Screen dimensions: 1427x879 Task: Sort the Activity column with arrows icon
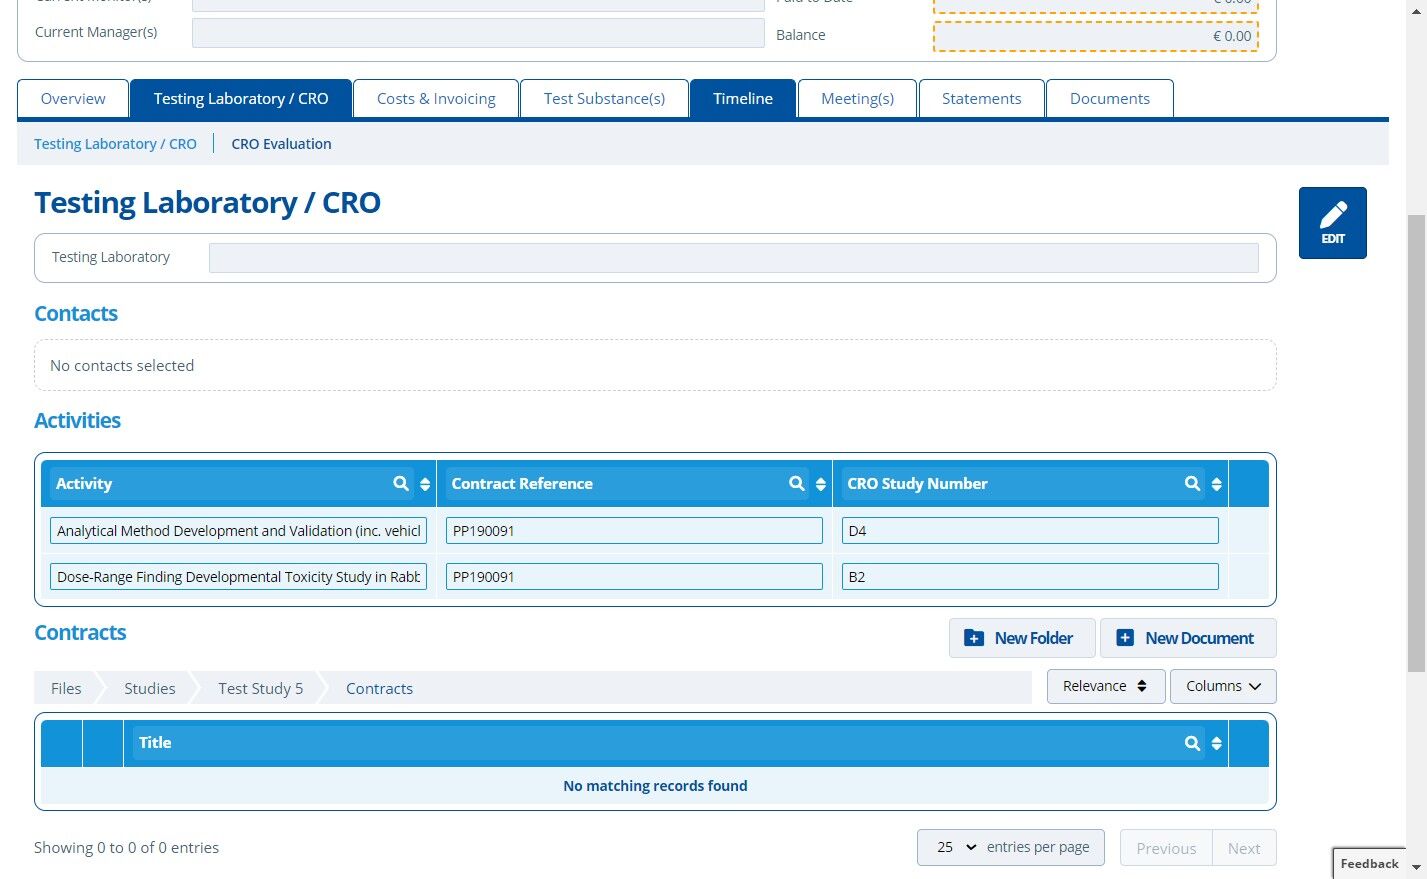pyautogui.click(x=425, y=484)
